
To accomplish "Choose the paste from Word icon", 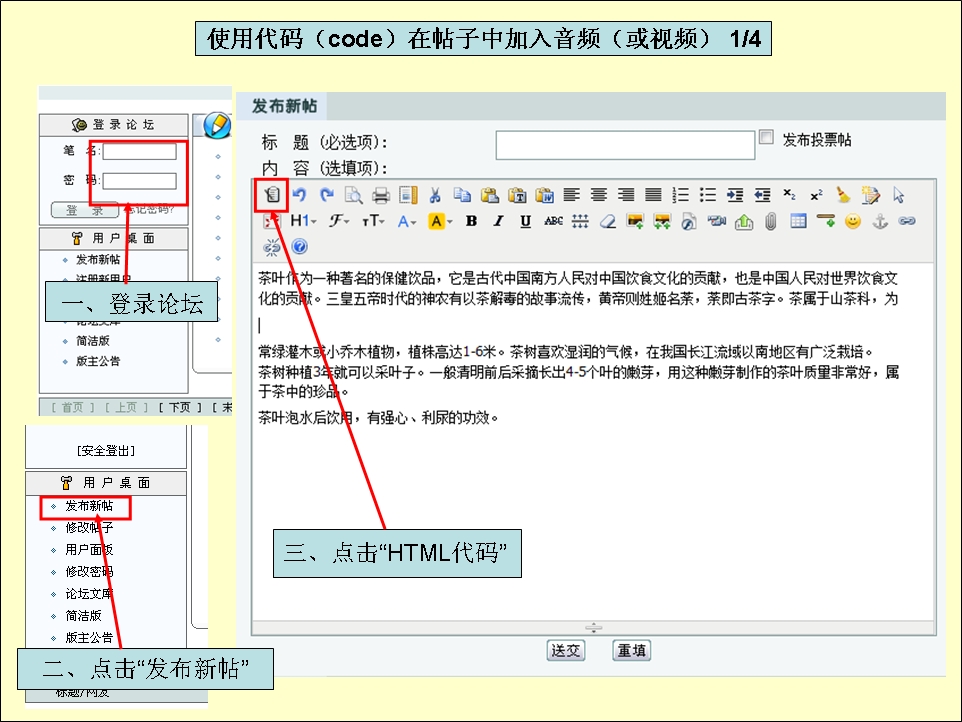I will (x=544, y=195).
